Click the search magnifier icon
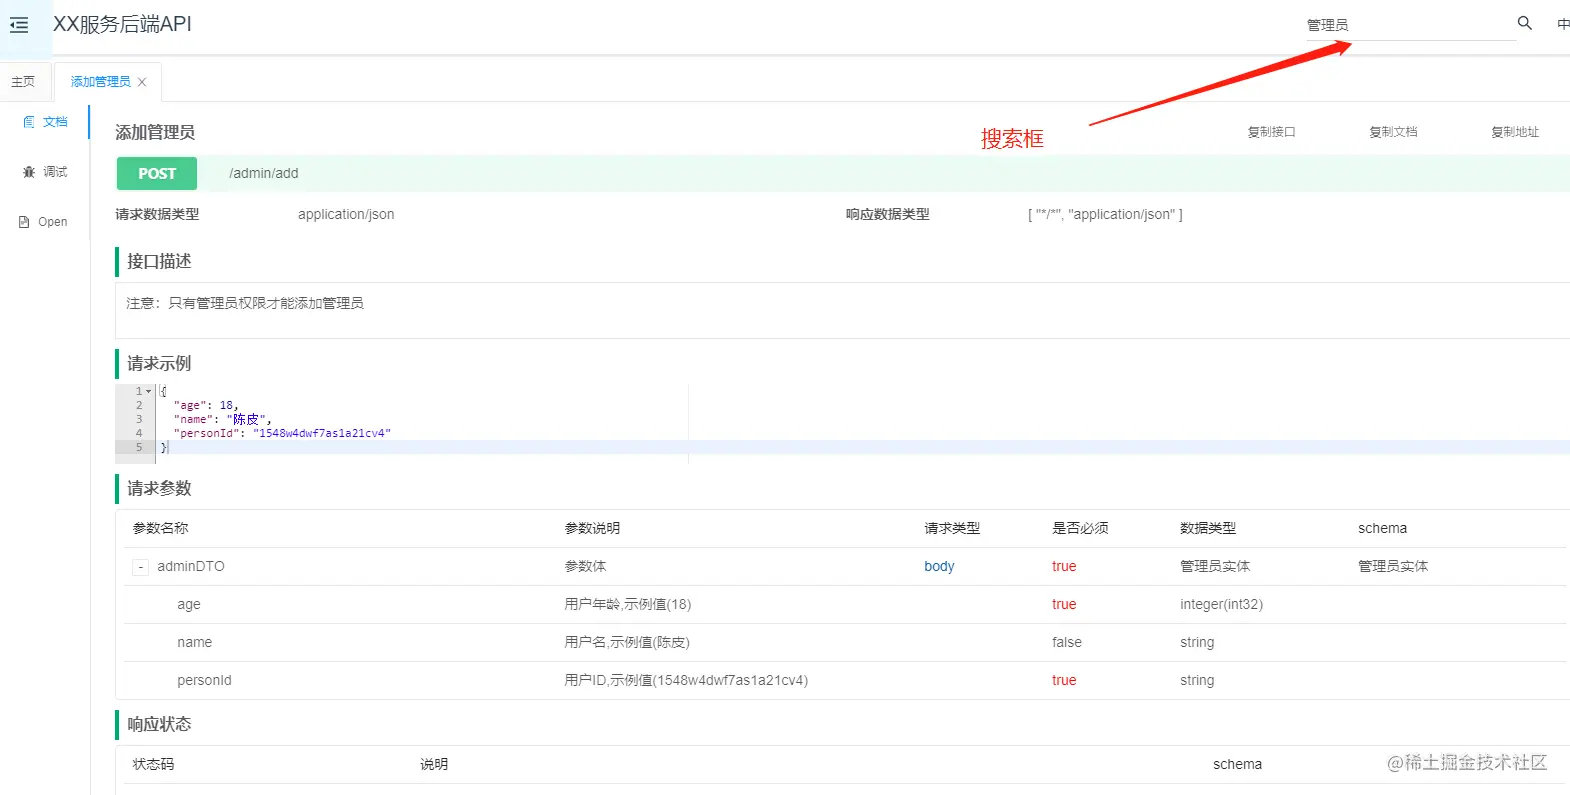Image resolution: width=1570 pixels, height=795 pixels. pyautogui.click(x=1525, y=23)
